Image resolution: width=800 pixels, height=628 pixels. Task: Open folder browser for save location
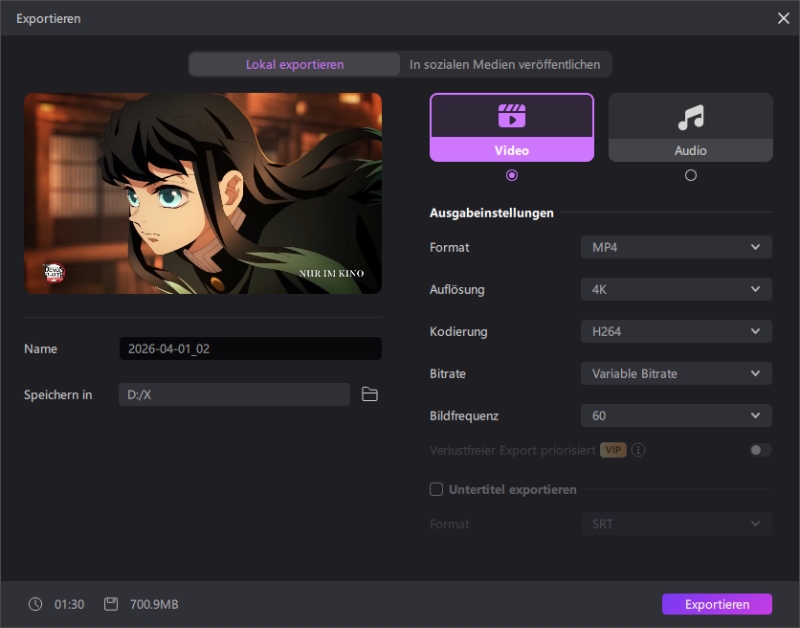370,395
